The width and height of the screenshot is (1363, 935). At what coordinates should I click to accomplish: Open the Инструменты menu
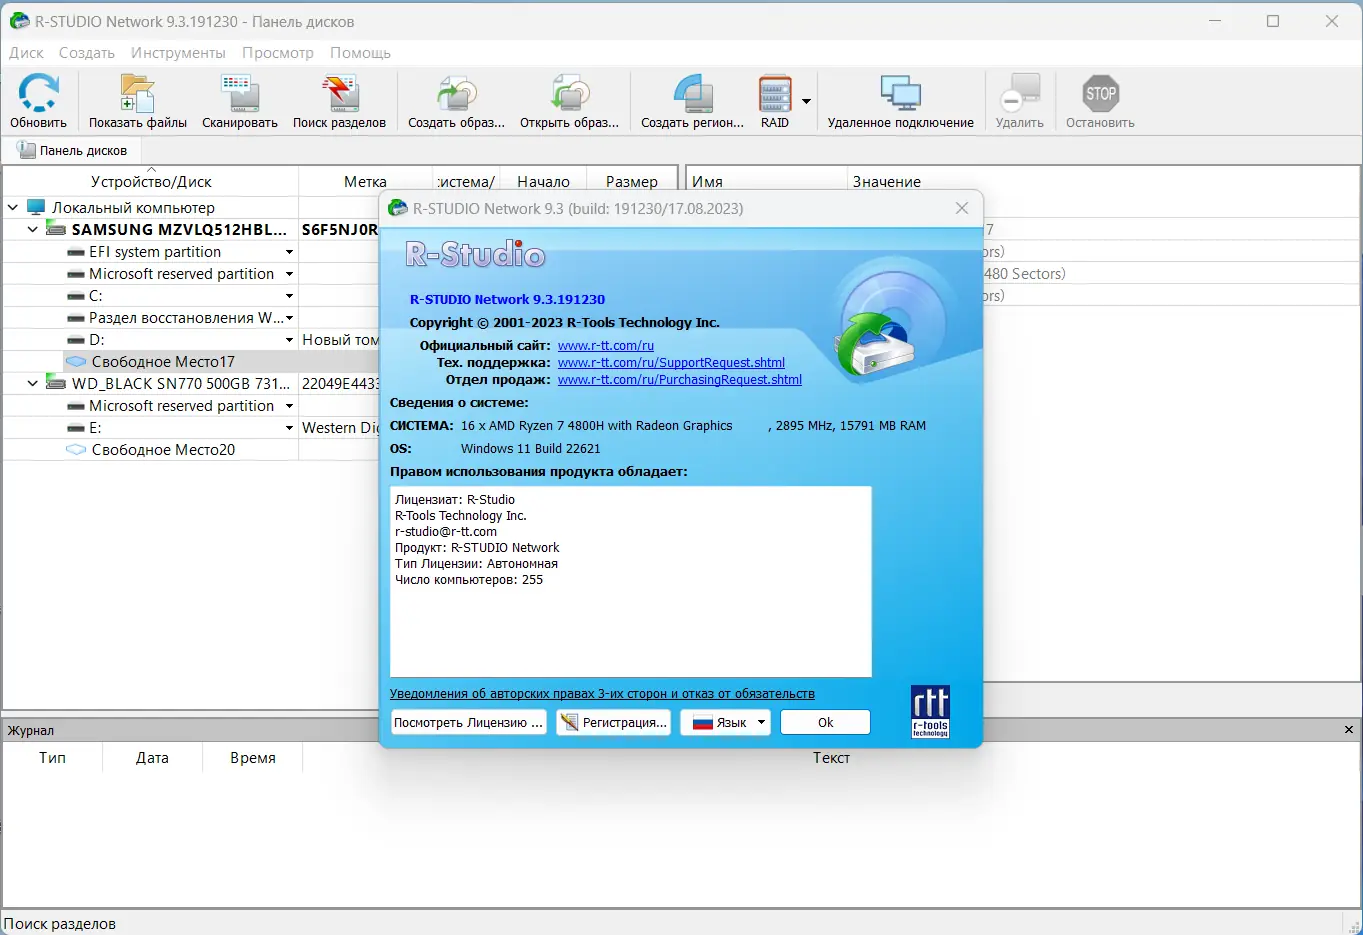pyautogui.click(x=178, y=52)
